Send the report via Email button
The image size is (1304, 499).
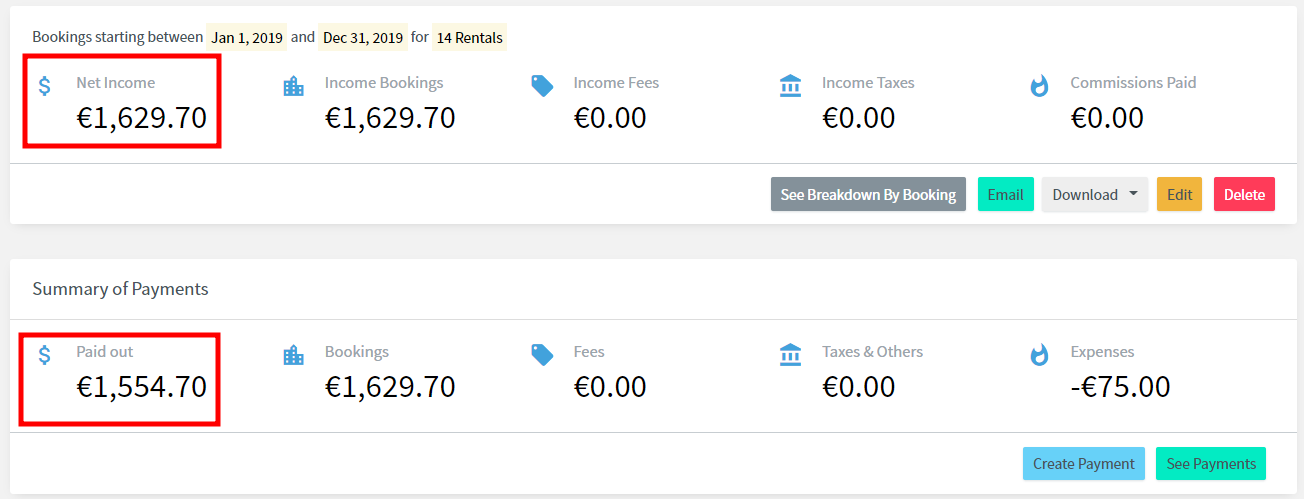pos(1005,194)
